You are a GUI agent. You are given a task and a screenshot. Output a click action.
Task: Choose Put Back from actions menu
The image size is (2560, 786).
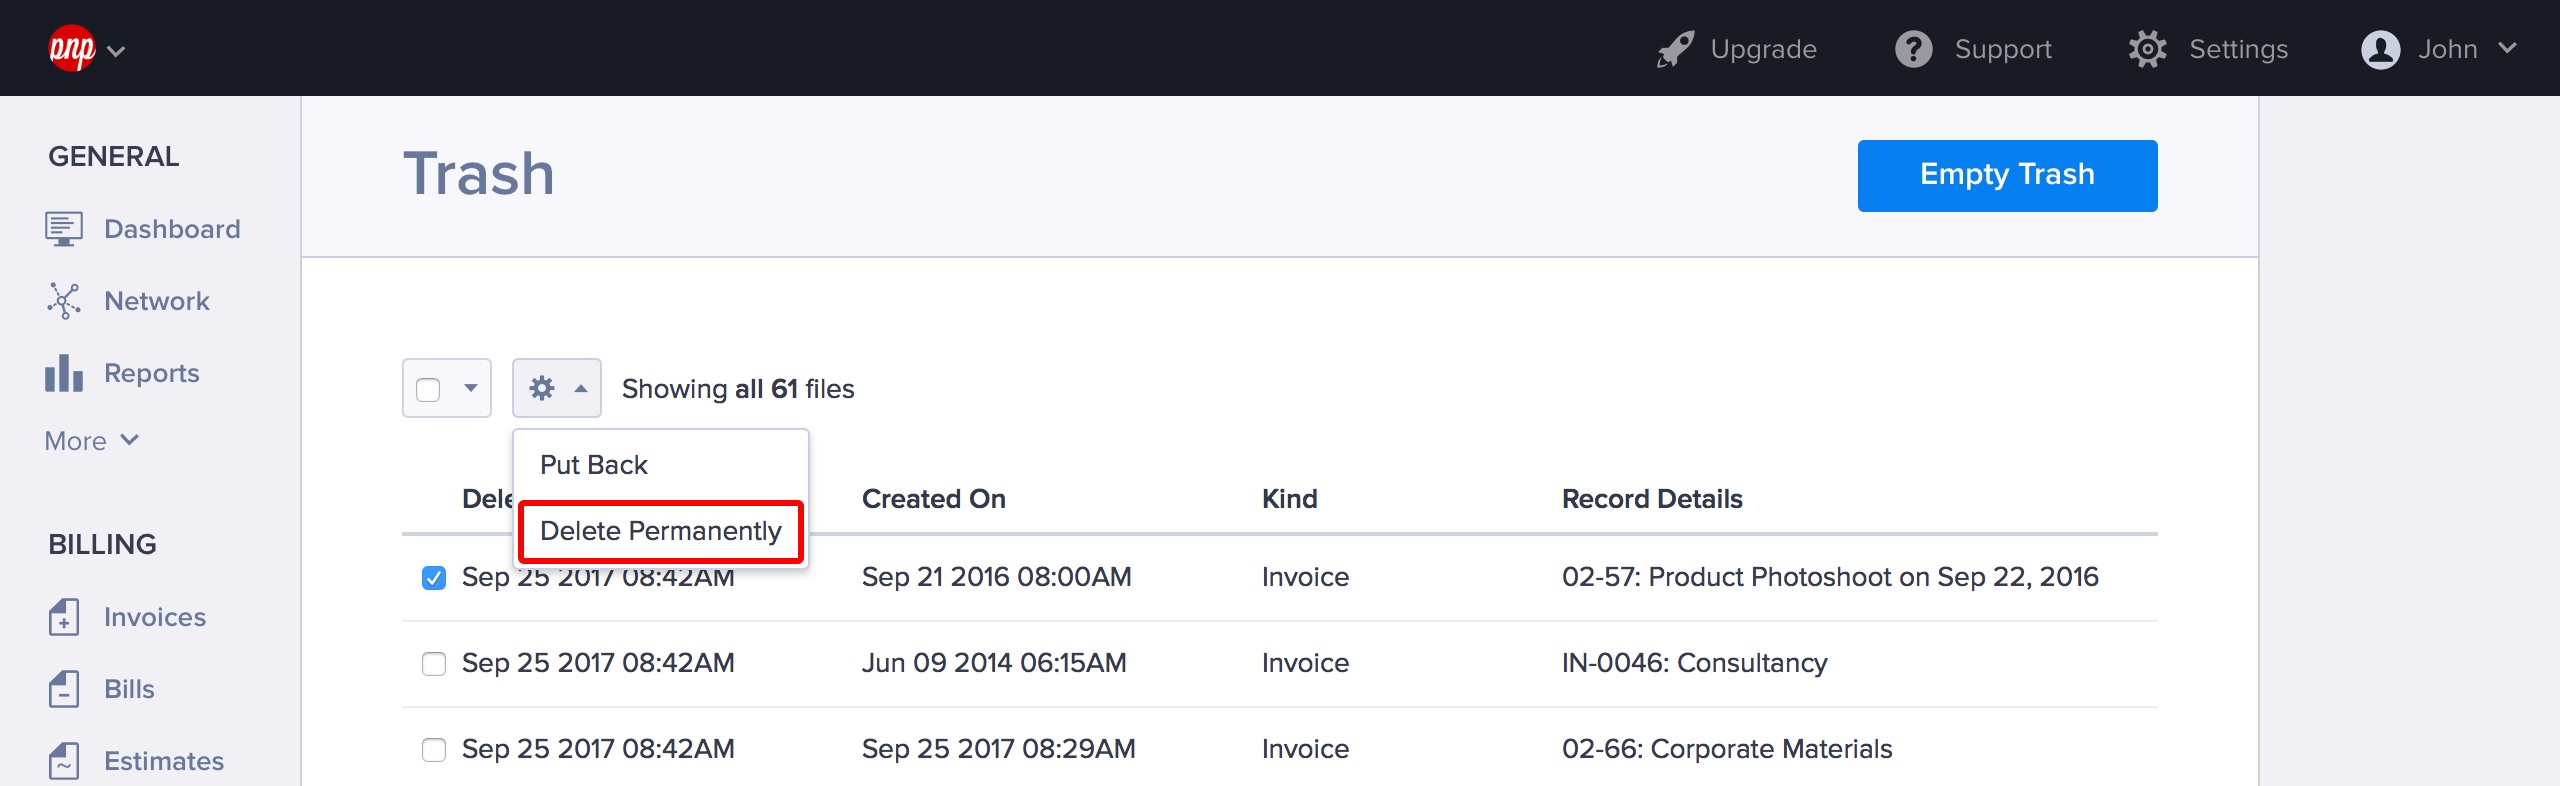point(594,465)
